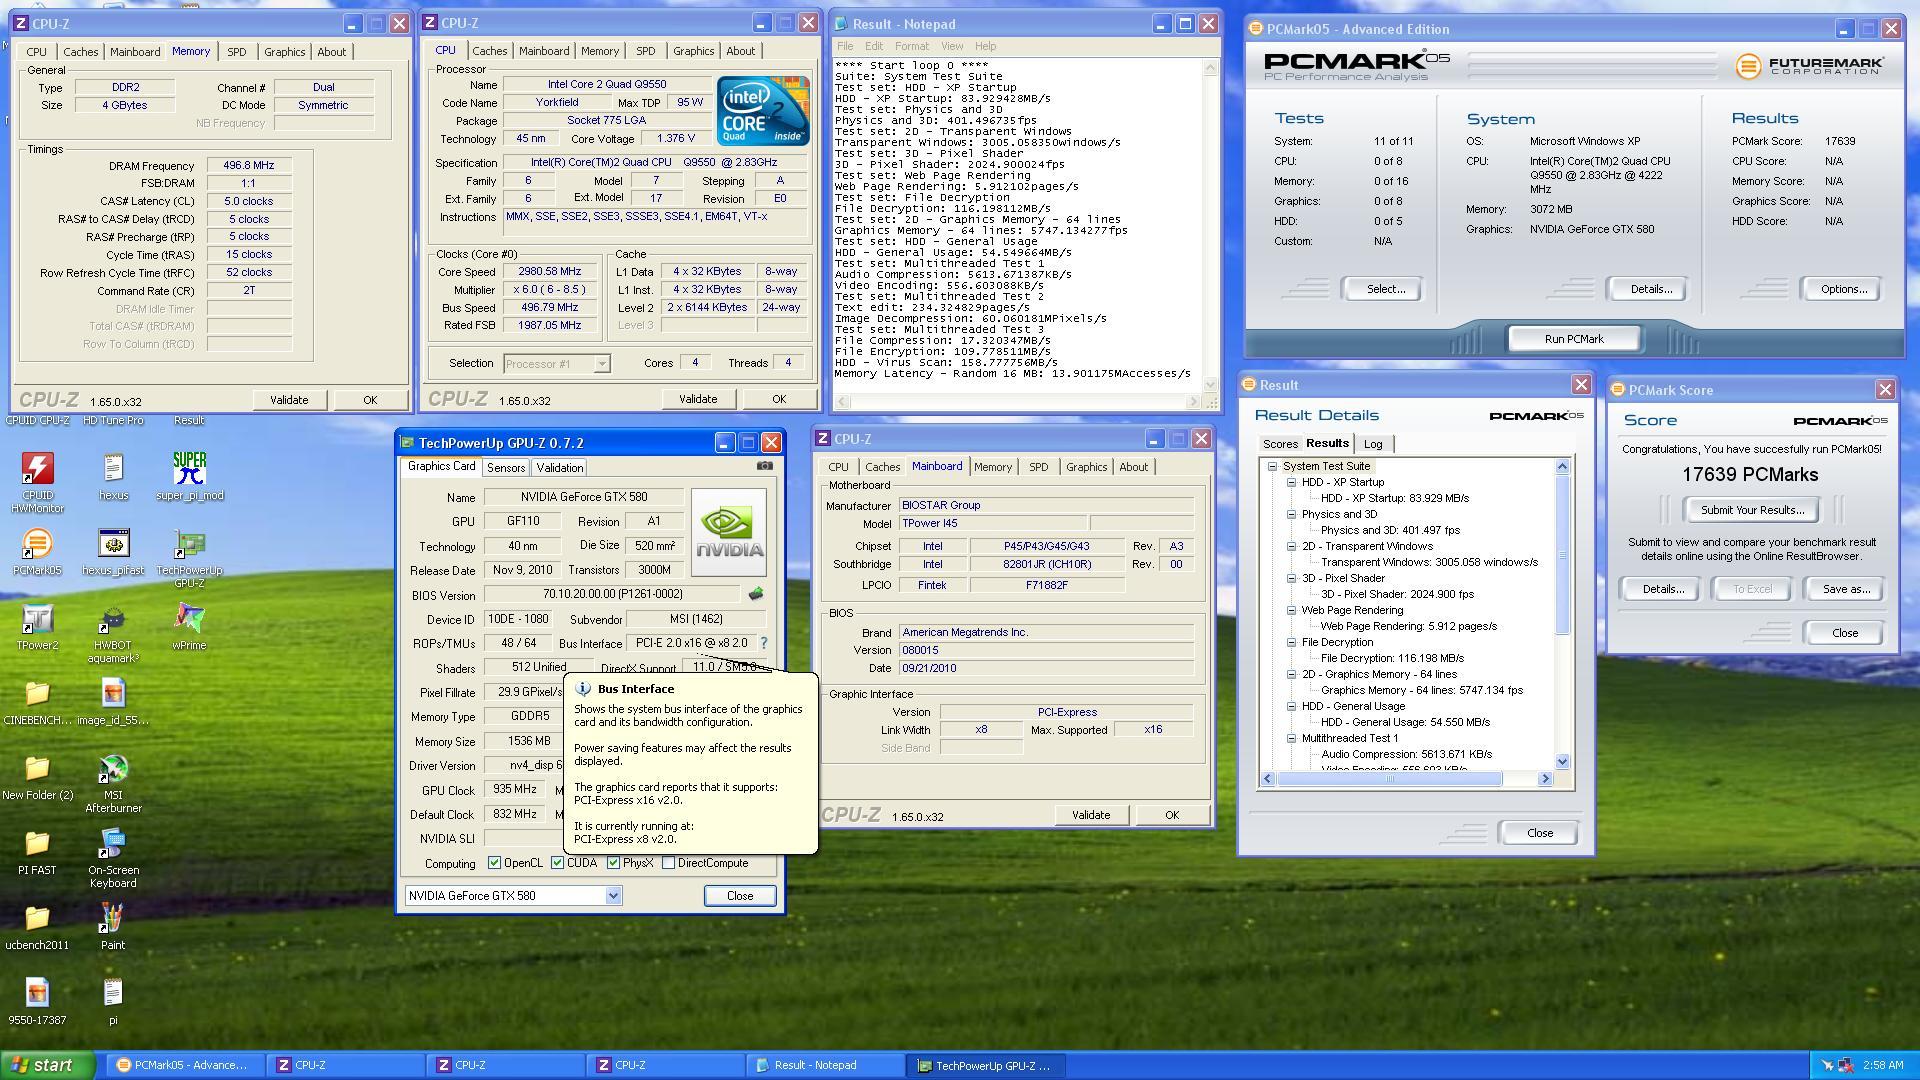Switch to the Caches tab in Memory CPU-Z window

click(x=80, y=52)
